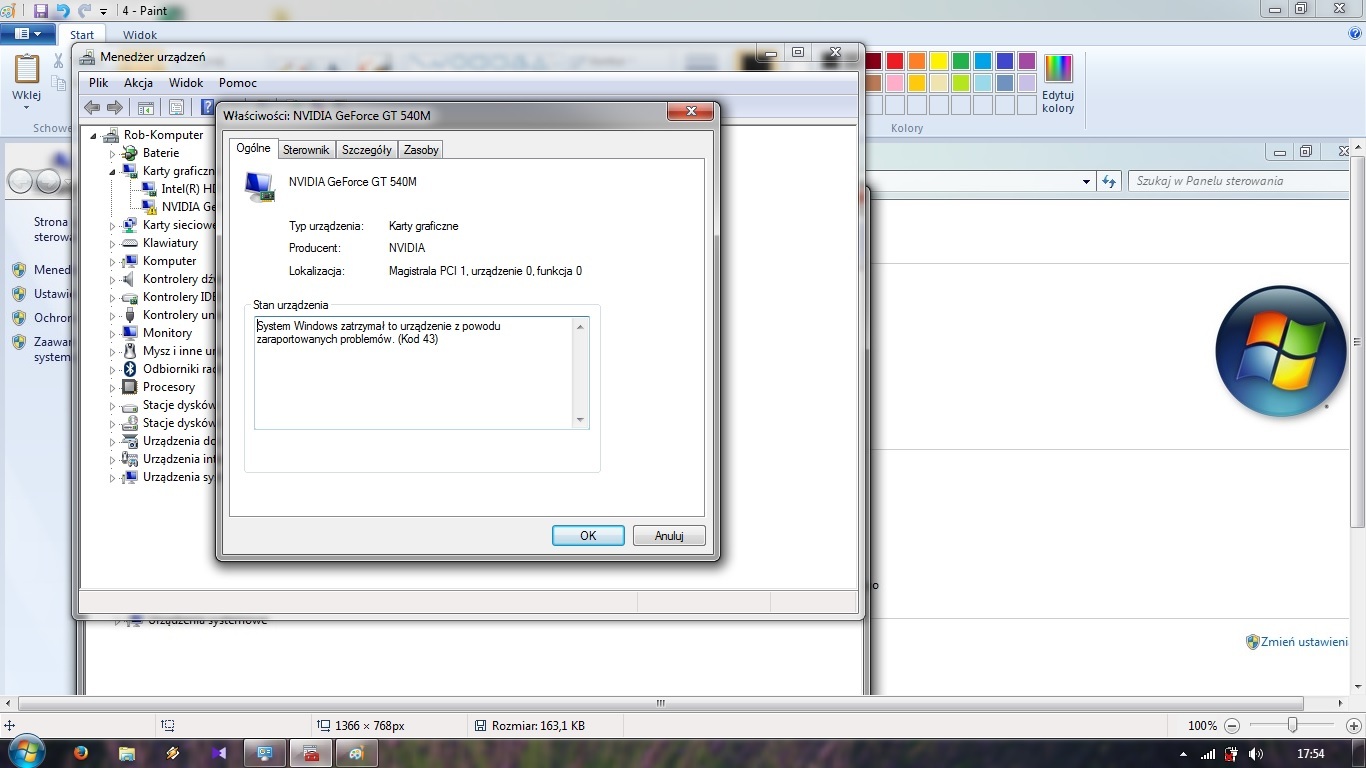Close the NVIDIA GeForce properties dialog

click(690, 111)
